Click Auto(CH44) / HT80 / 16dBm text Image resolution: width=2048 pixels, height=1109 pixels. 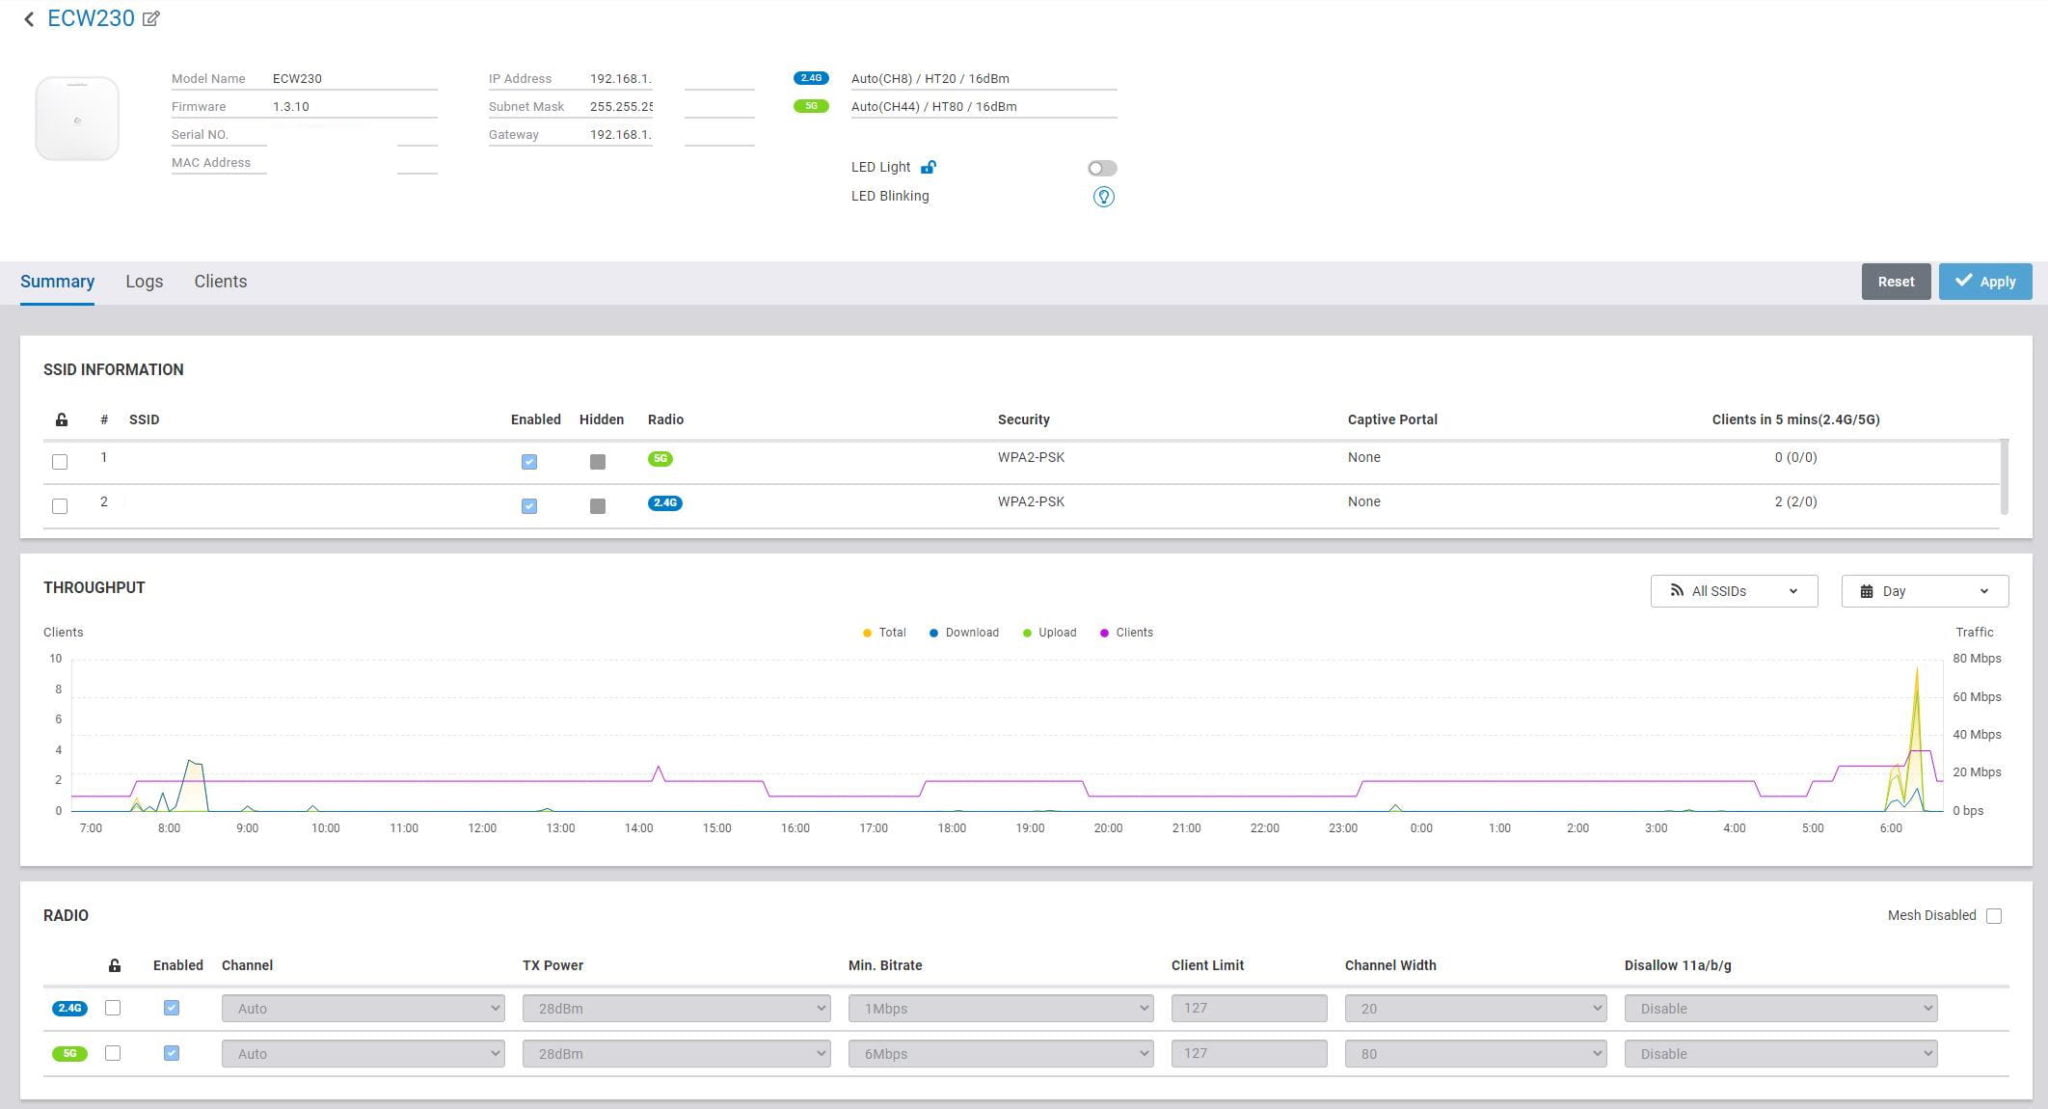(x=934, y=106)
